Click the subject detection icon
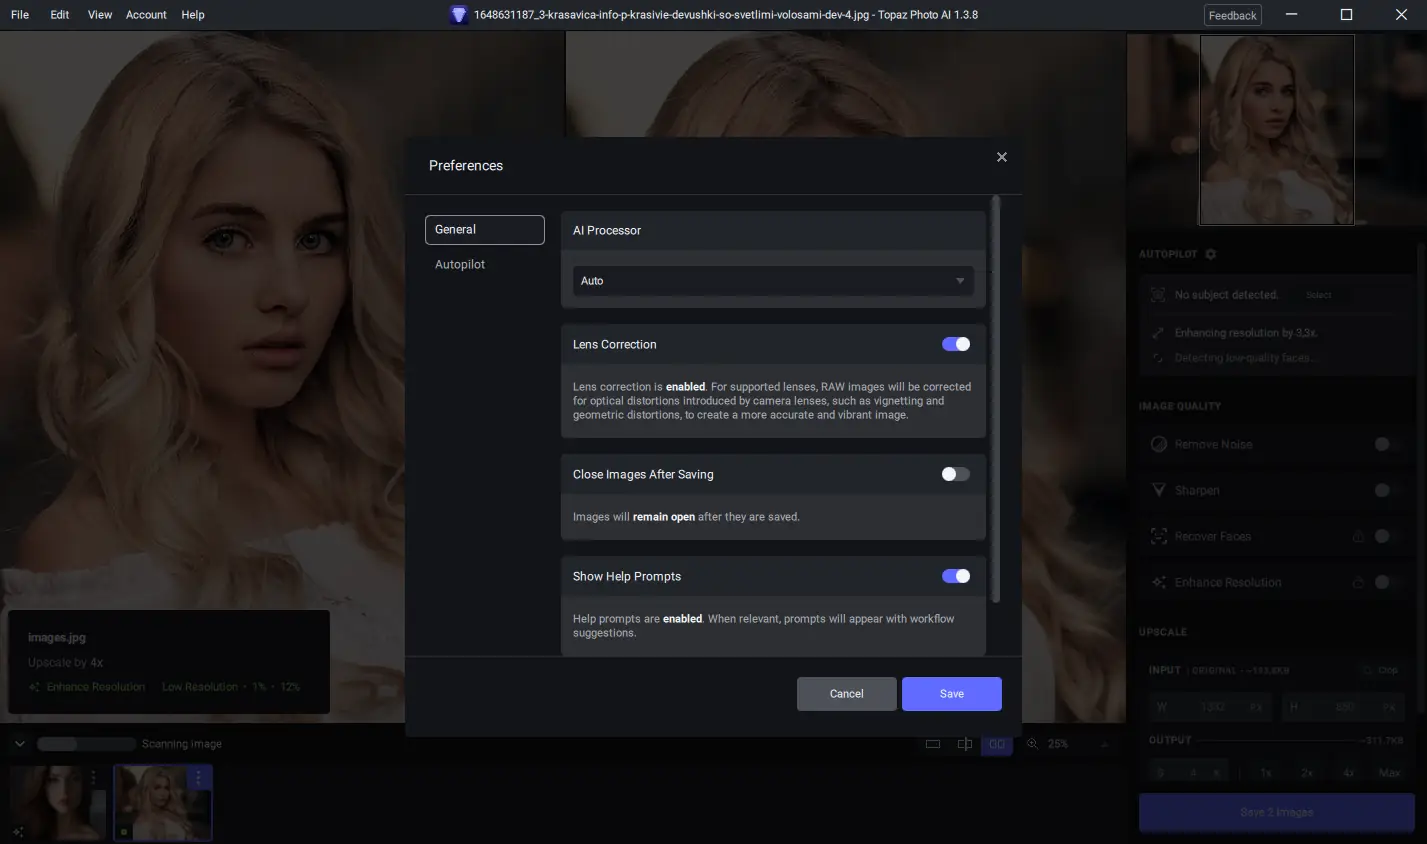1427x844 pixels. click(x=1157, y=295)
